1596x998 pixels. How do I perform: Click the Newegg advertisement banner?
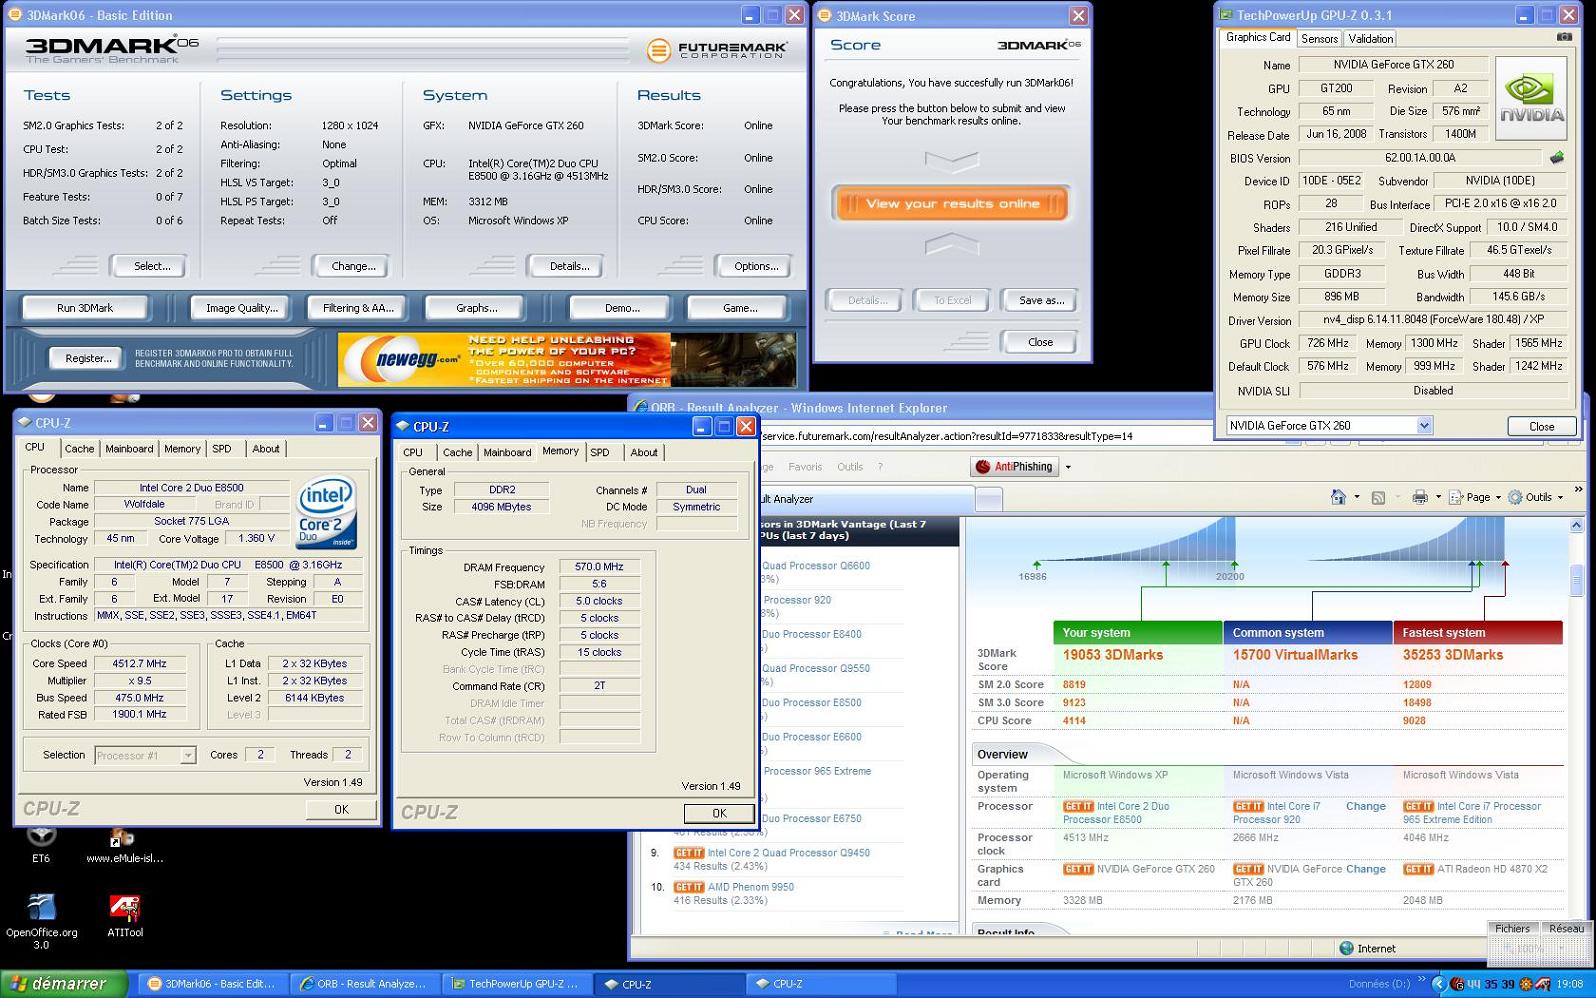click(x=567, y=360)
